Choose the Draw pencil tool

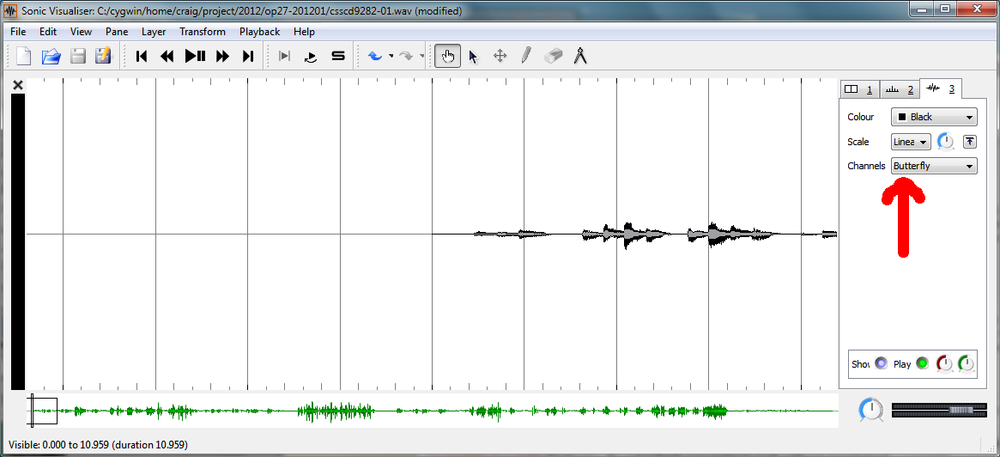coord(526,57)
